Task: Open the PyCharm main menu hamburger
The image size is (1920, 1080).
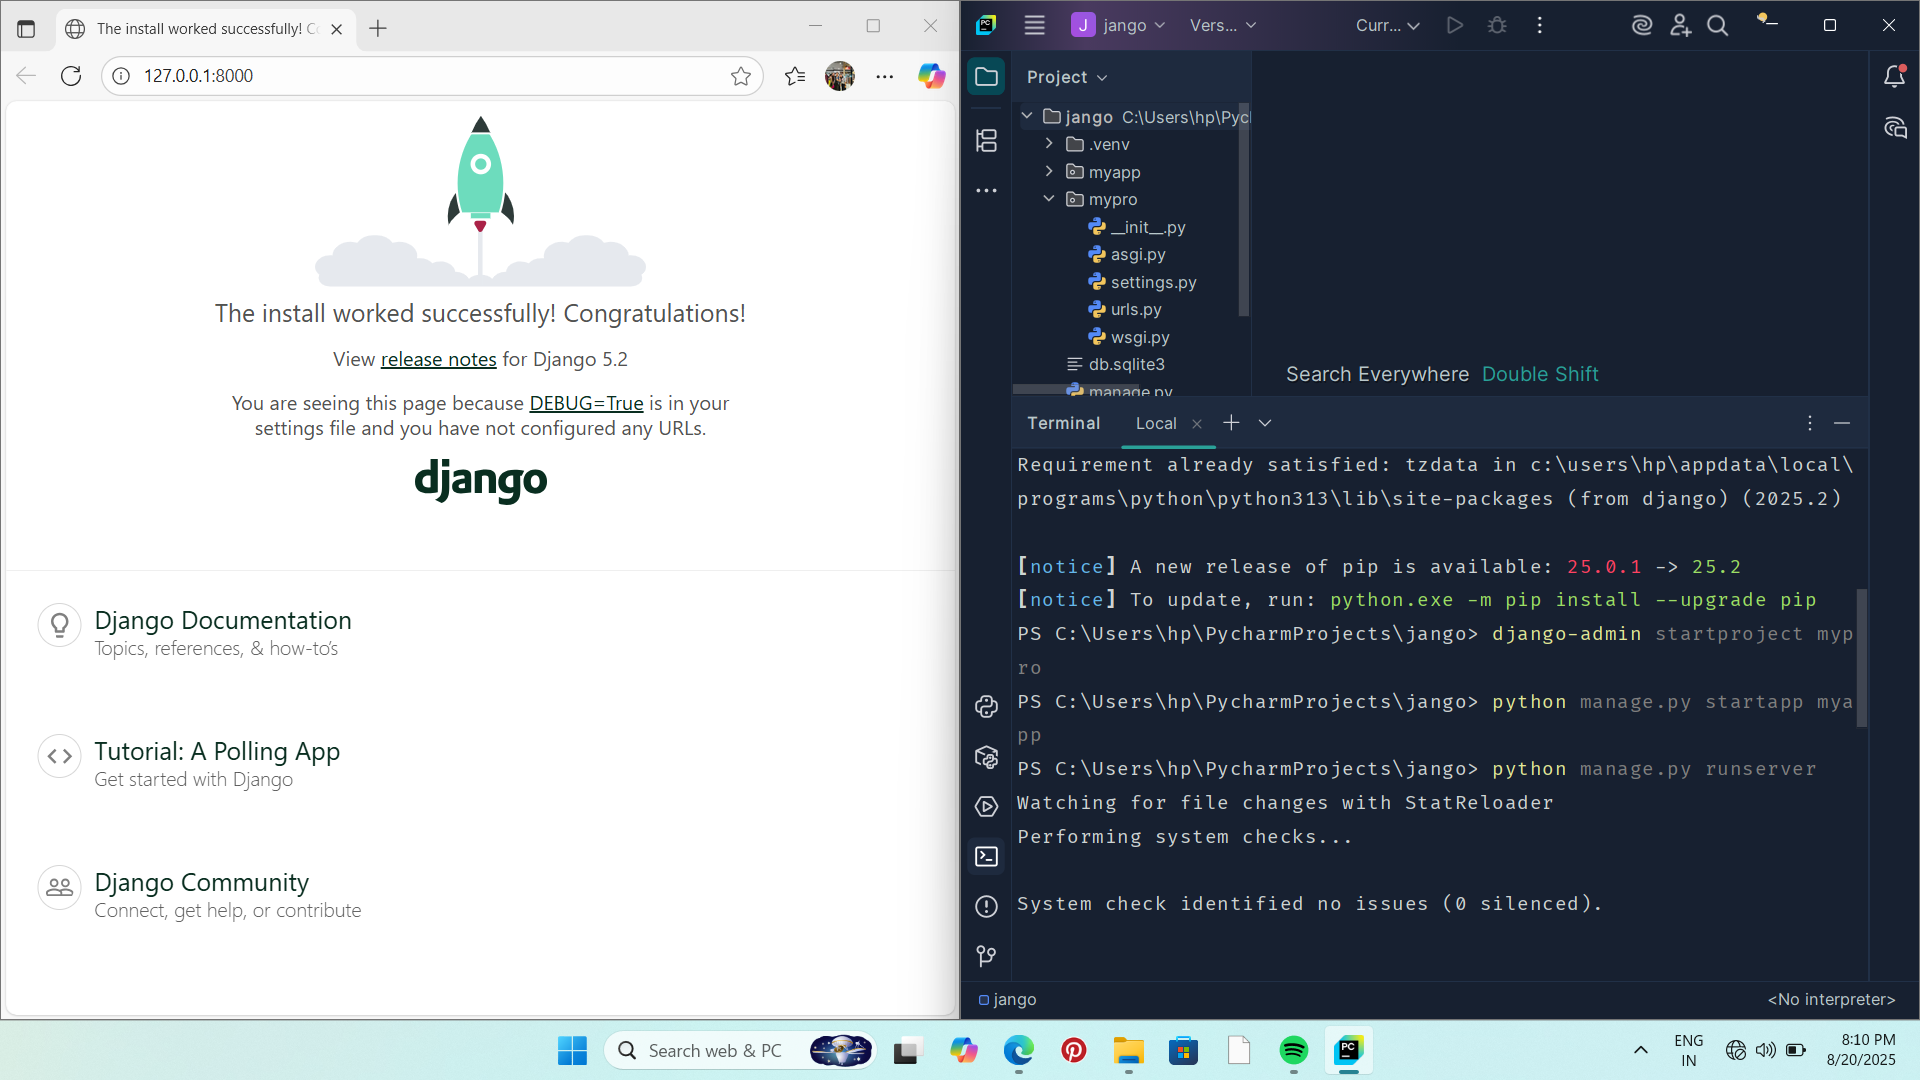Action: click(x=1034, y=25)
